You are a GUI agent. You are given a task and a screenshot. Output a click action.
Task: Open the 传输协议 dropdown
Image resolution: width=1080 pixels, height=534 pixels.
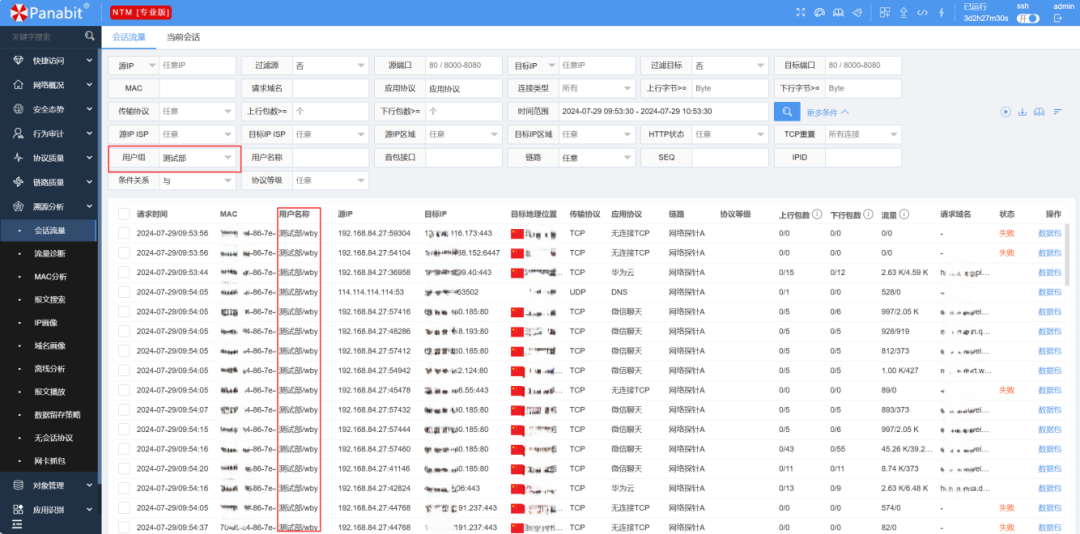pyautogui.click(x=198, y=112)
